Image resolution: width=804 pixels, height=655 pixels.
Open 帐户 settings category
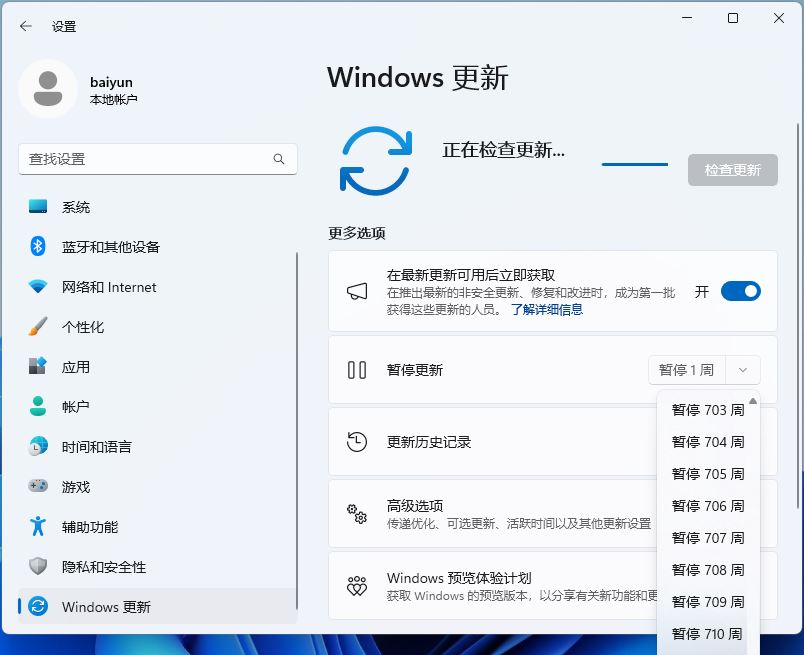click(x=157, y=407)
